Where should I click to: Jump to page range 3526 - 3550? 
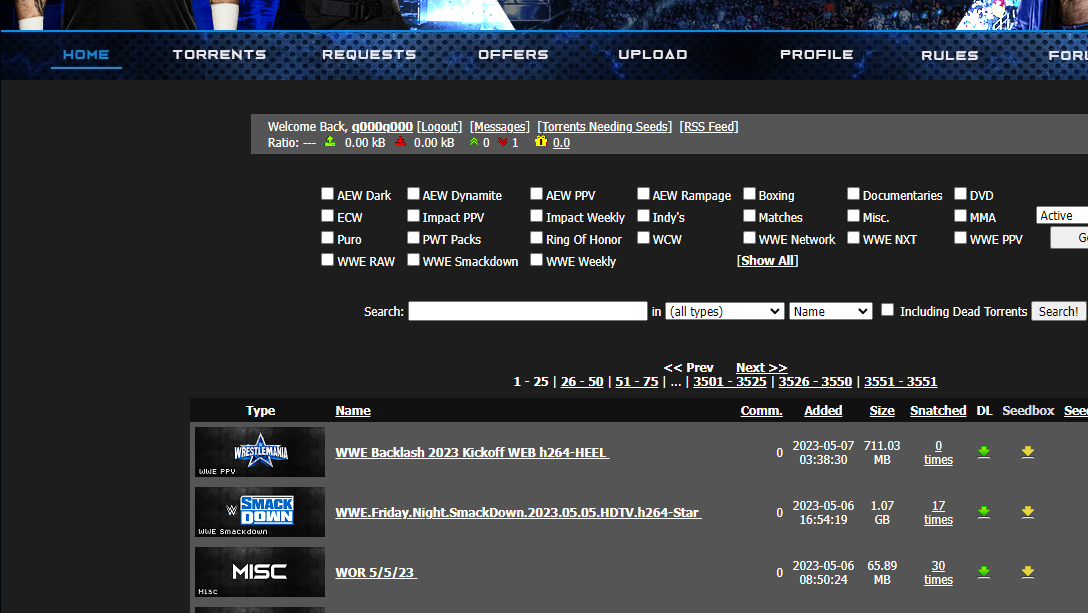815,381
